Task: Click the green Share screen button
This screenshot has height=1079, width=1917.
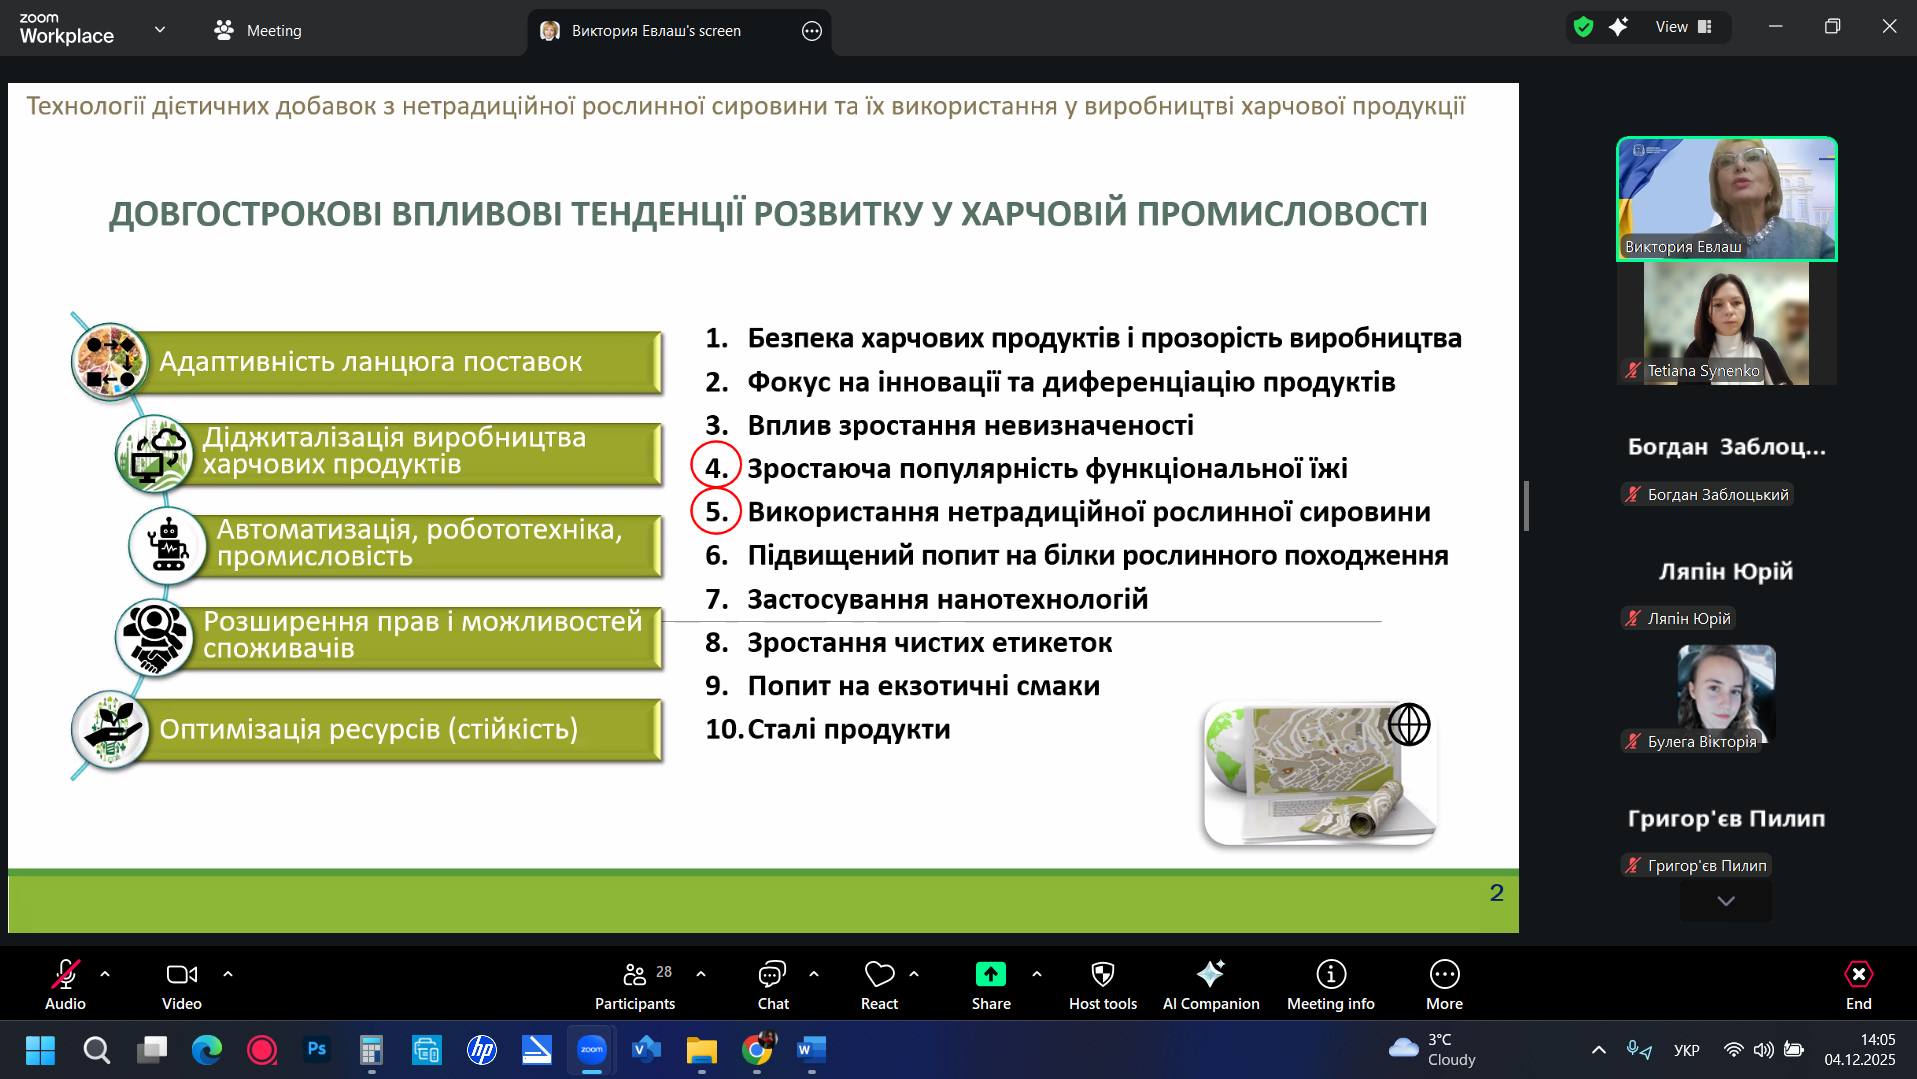Action: (x=990, y=984)
